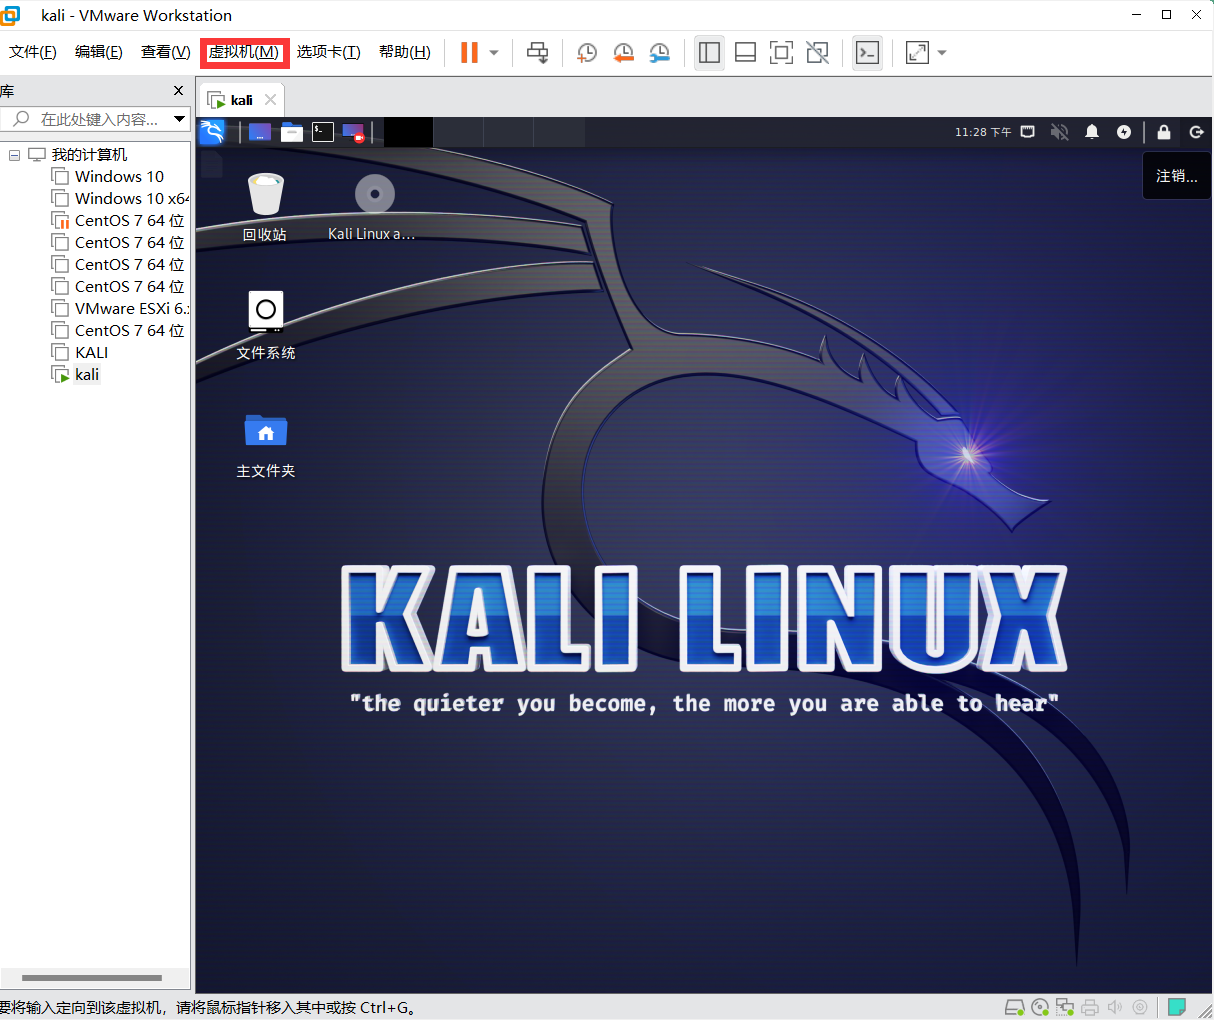Click the CD/DVD status bar icon
Image resolution: width=1214 pixels, height=1020 pixels.
point(1040,1007)
